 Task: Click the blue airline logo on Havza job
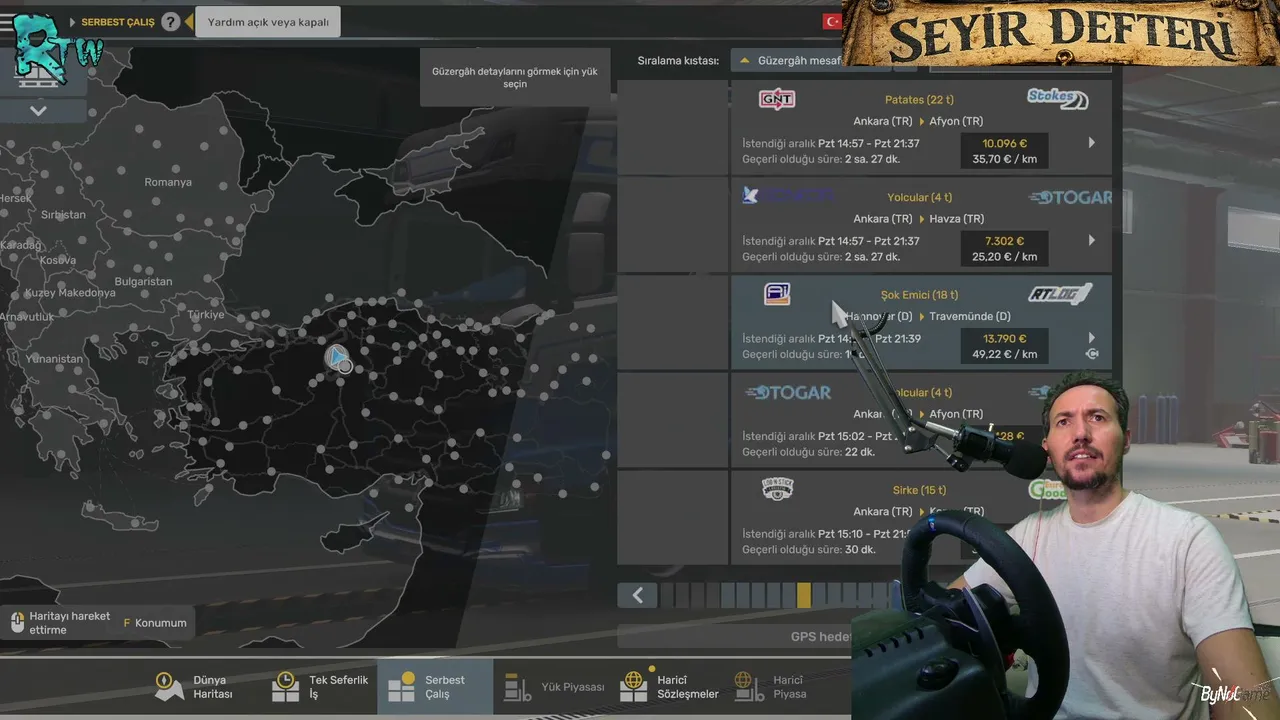coord(788,196)
